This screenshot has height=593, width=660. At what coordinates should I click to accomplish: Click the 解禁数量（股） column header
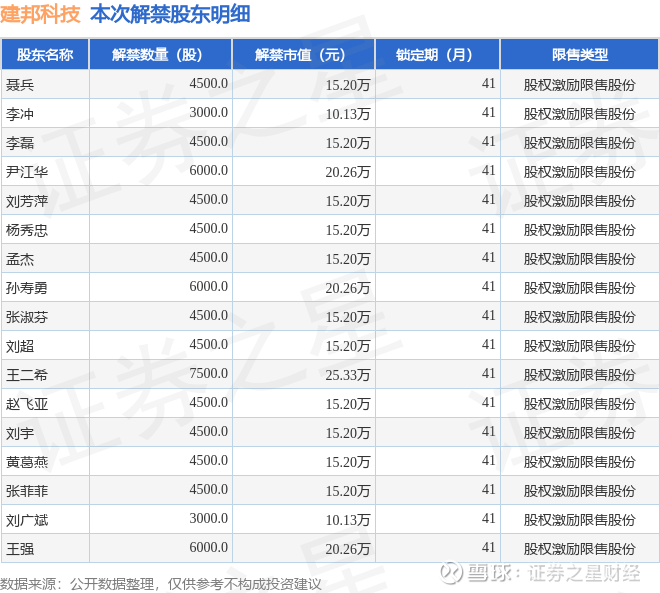point(160,54)
